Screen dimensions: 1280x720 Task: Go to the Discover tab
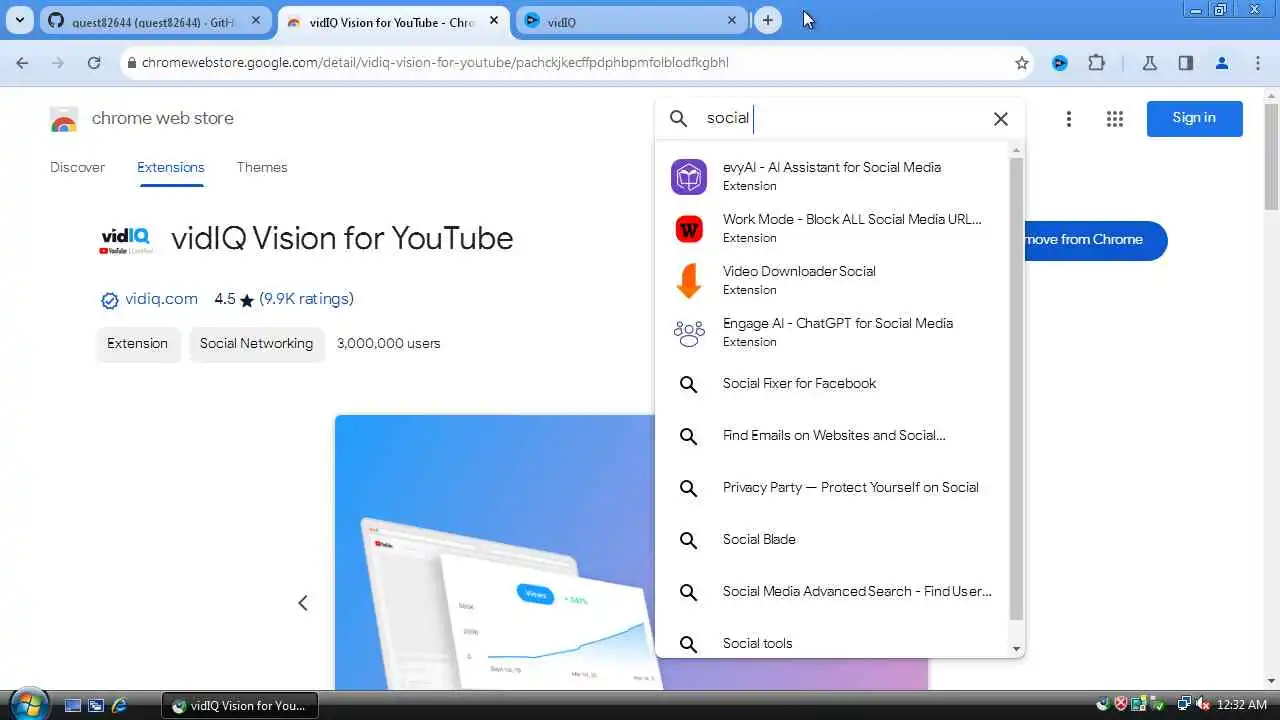77,167
